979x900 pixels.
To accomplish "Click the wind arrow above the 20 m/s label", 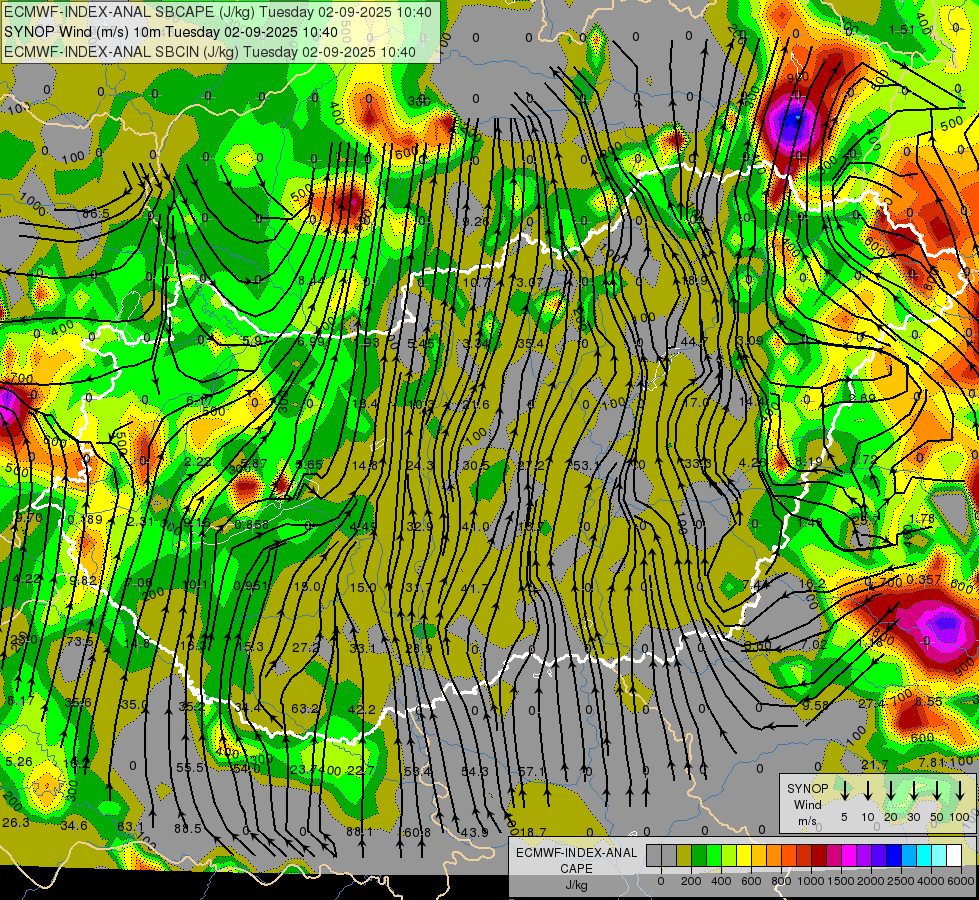I will pos(891,790).
